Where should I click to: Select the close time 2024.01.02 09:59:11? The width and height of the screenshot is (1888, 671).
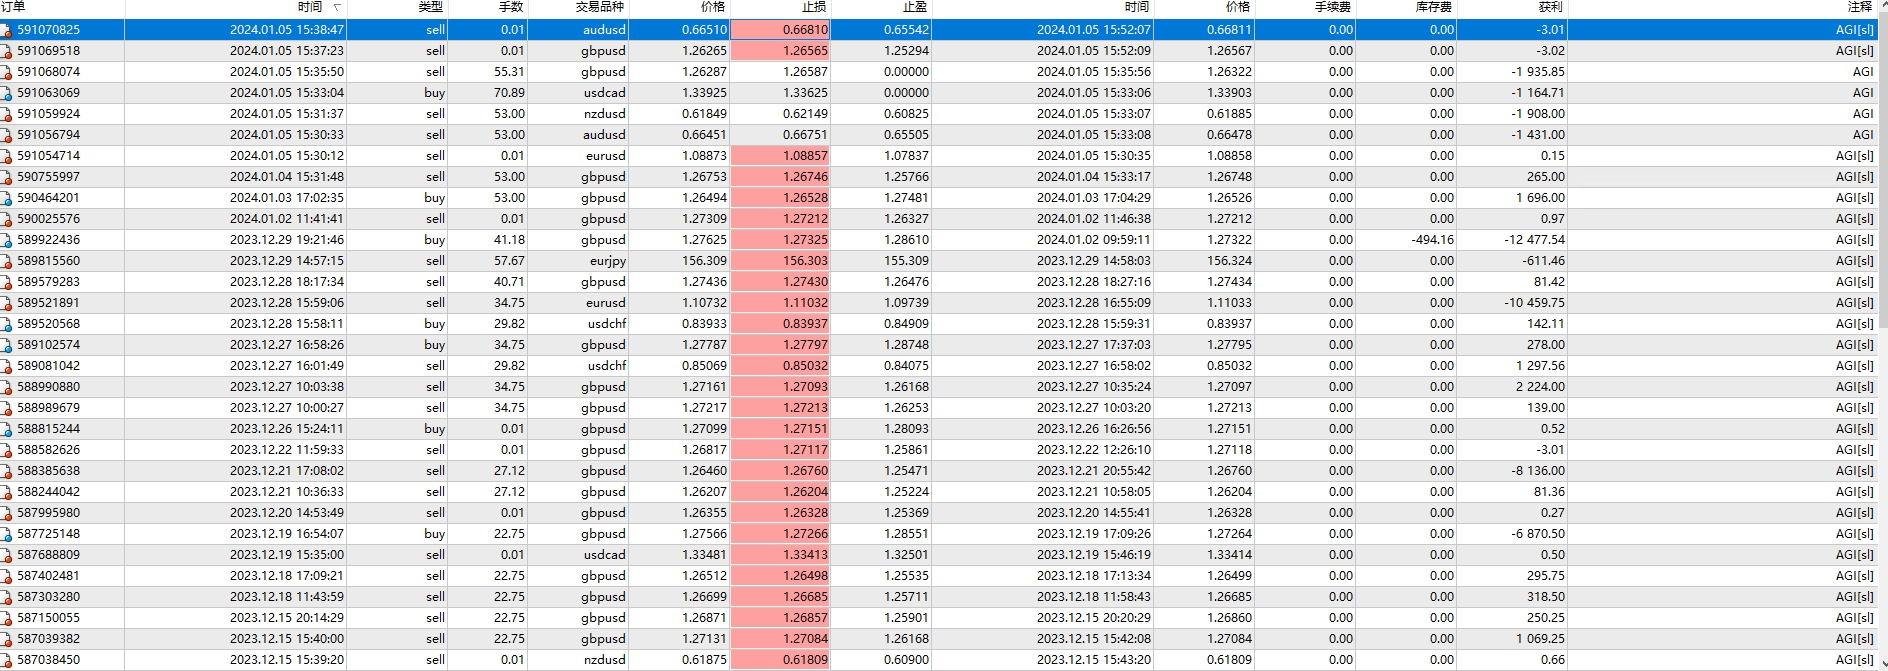(x=1094, y=240)
